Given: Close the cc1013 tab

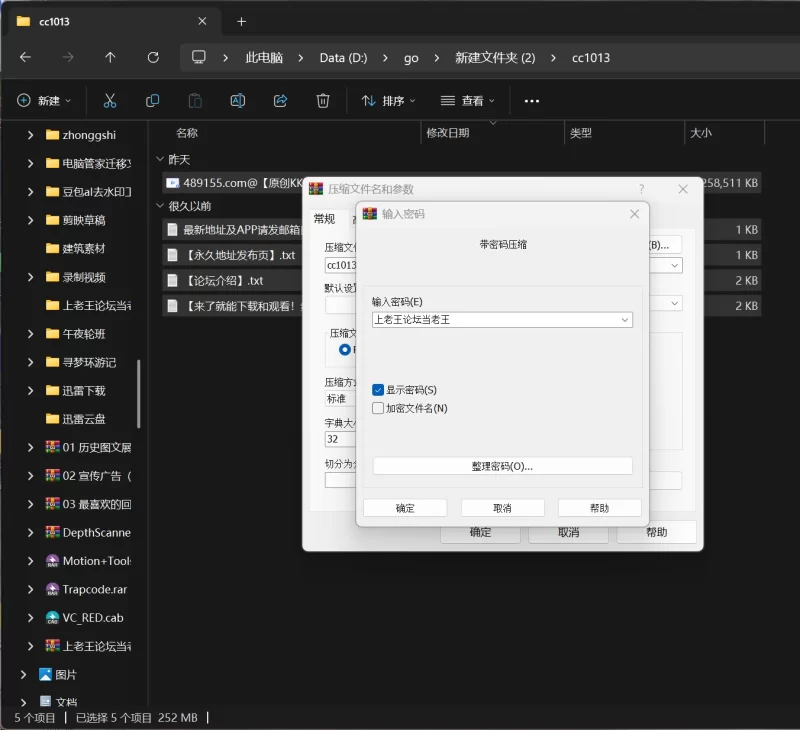Looking at the screenshot, I should click(202, 21).
